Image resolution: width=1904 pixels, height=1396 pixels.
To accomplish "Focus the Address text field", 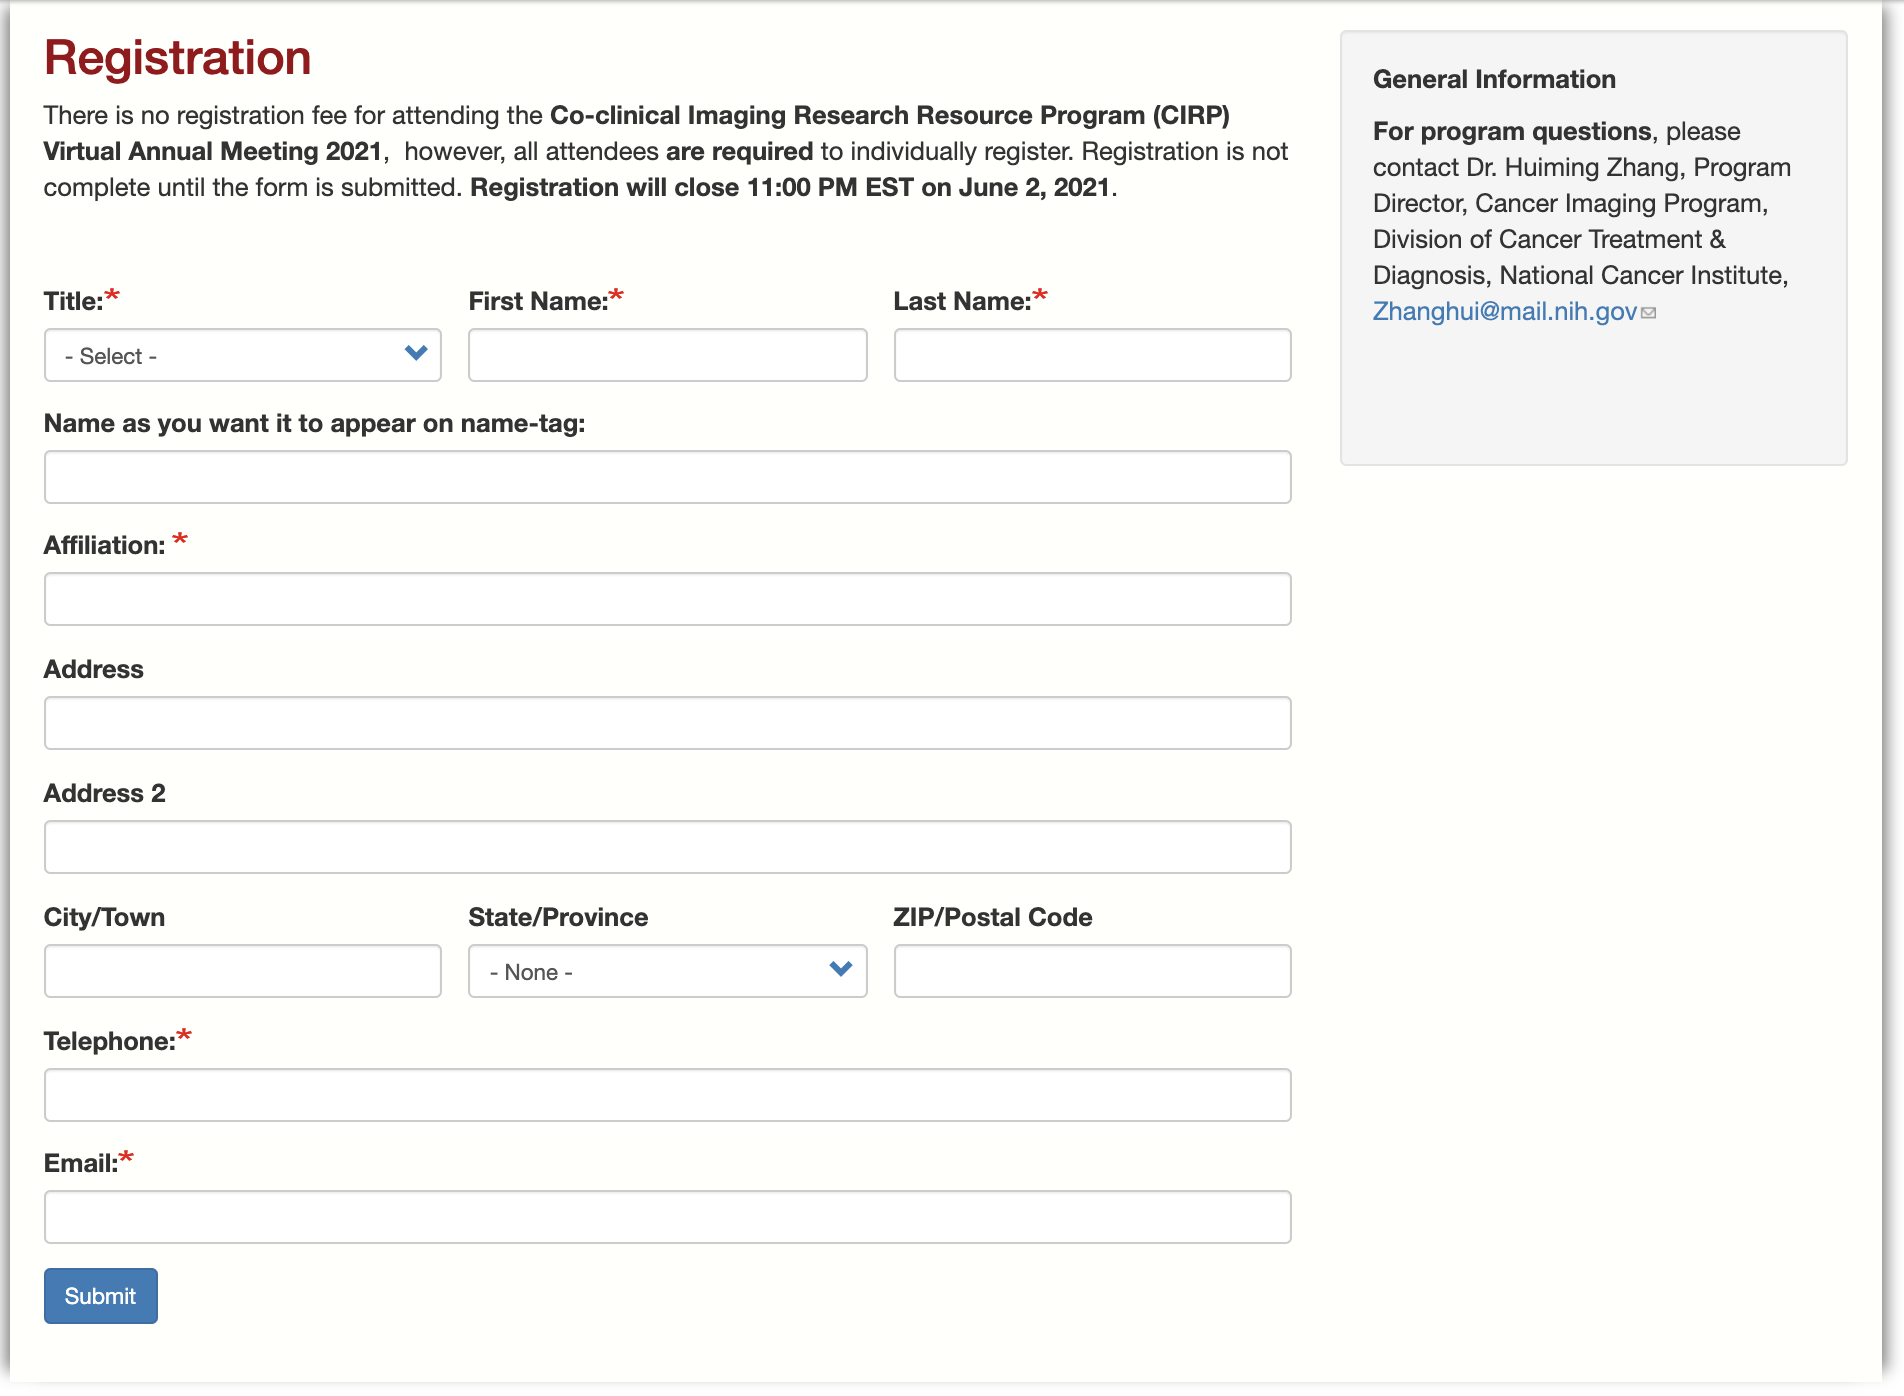I will click(667, 724).
